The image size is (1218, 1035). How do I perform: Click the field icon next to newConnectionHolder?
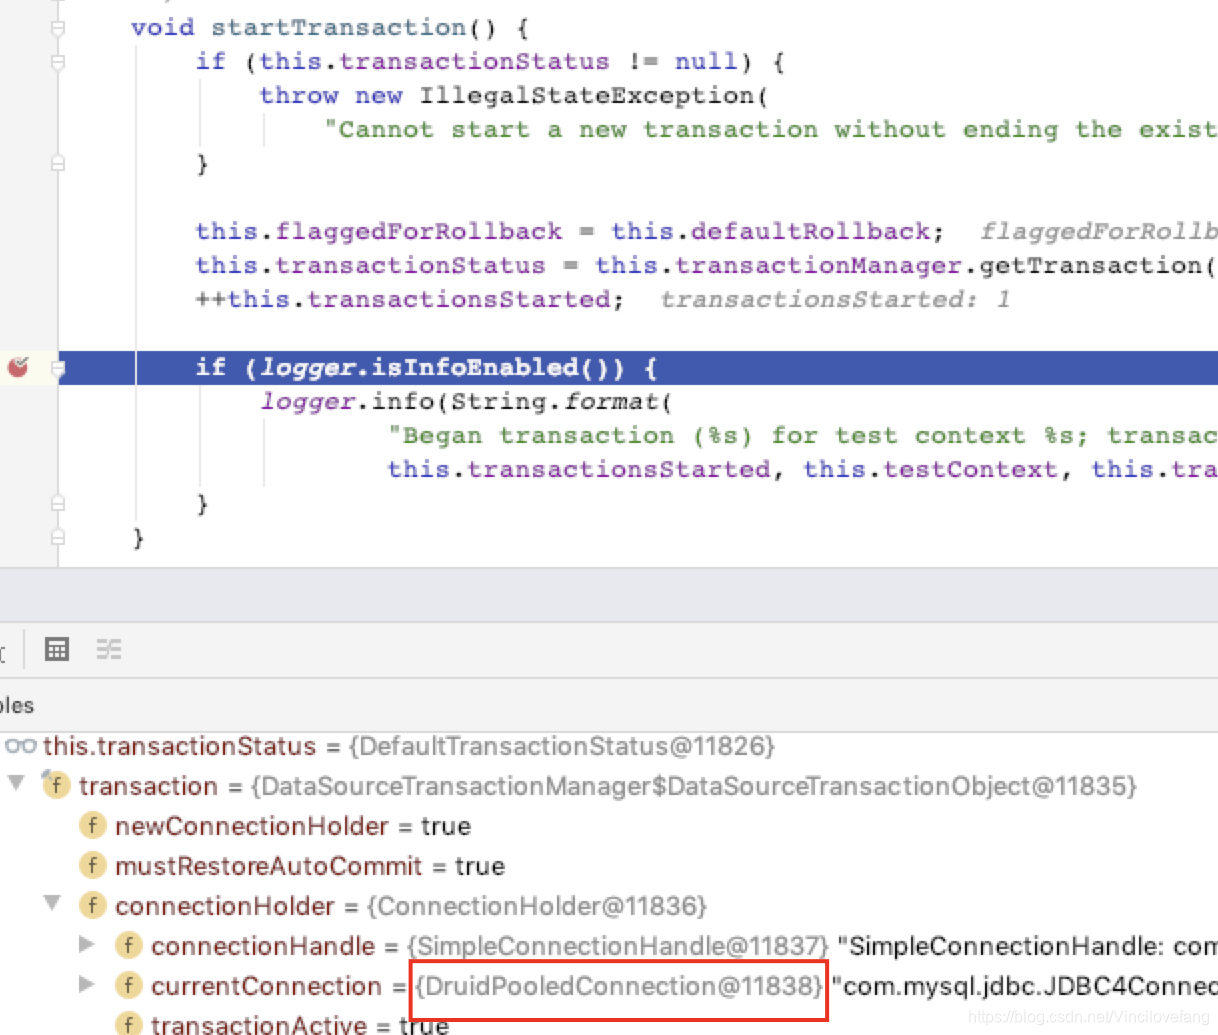click(x=92, y=826)
